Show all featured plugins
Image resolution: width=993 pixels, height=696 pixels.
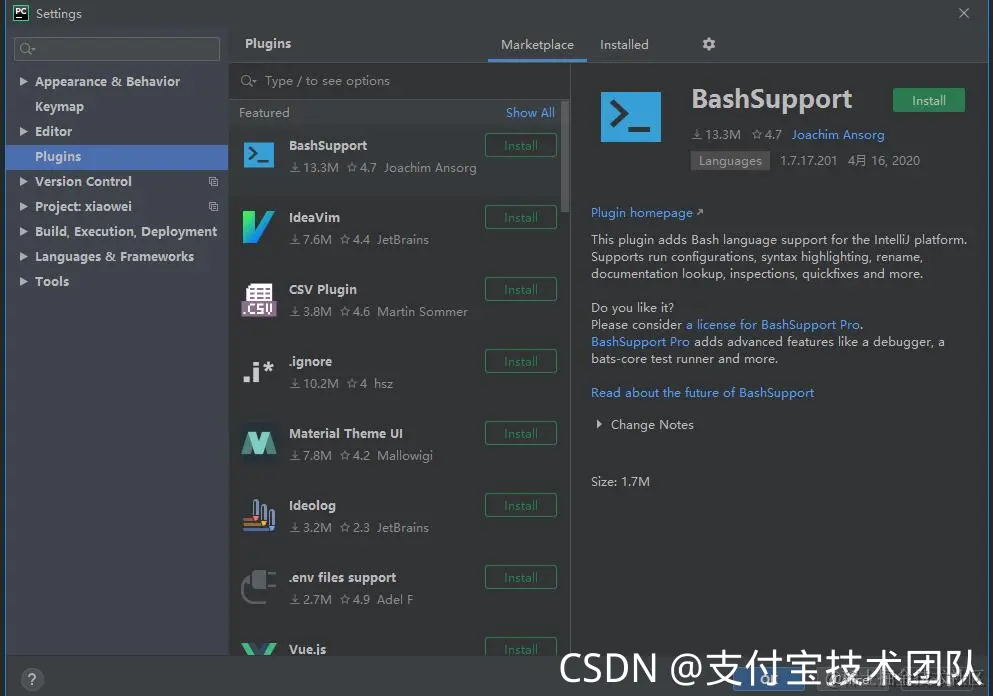tap(530, 113)
